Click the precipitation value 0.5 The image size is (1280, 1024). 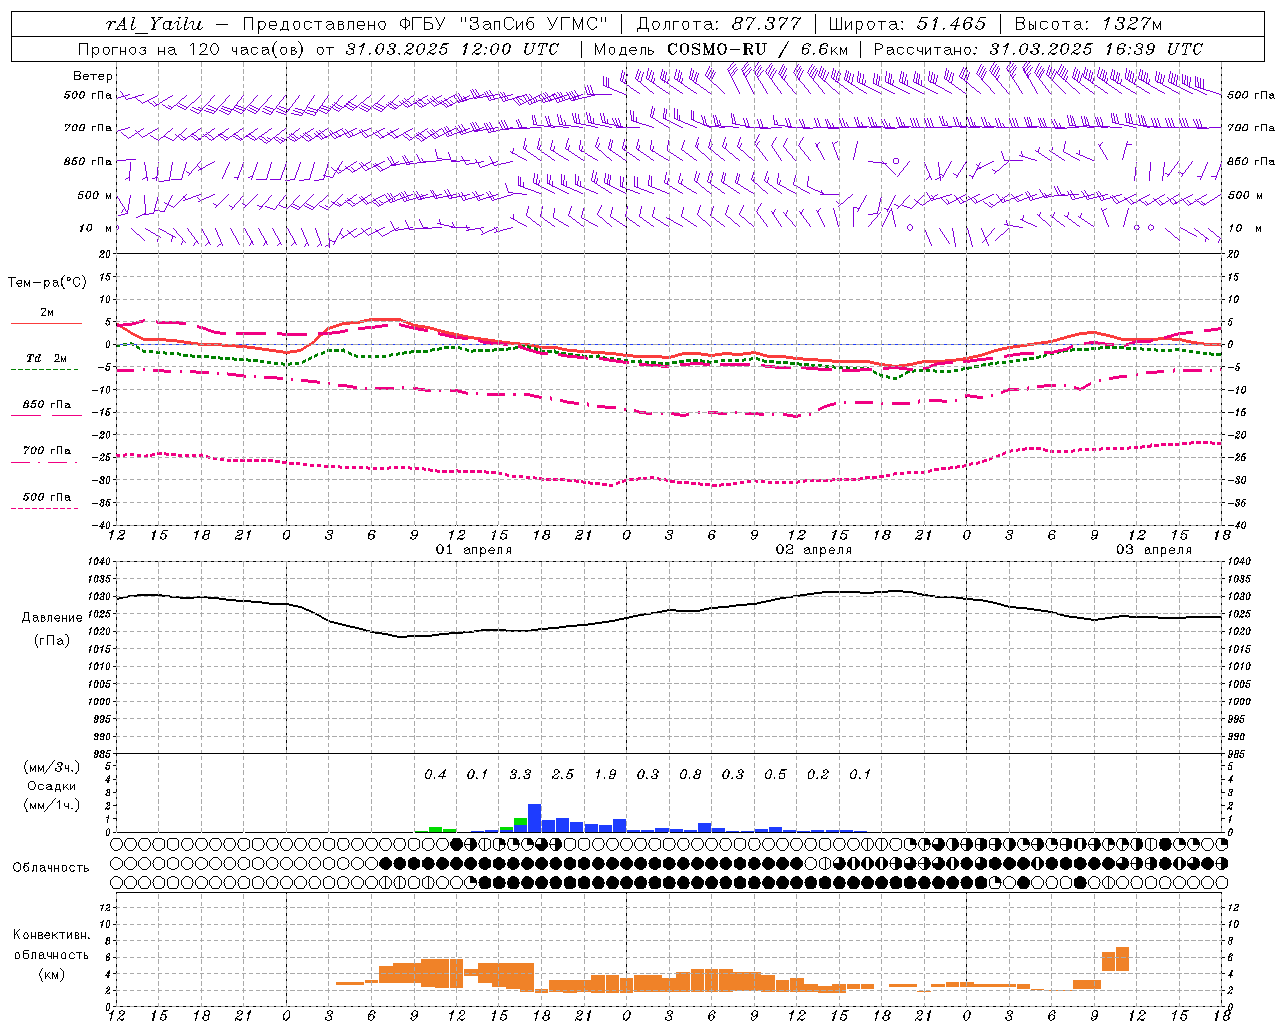pos(775,774)
